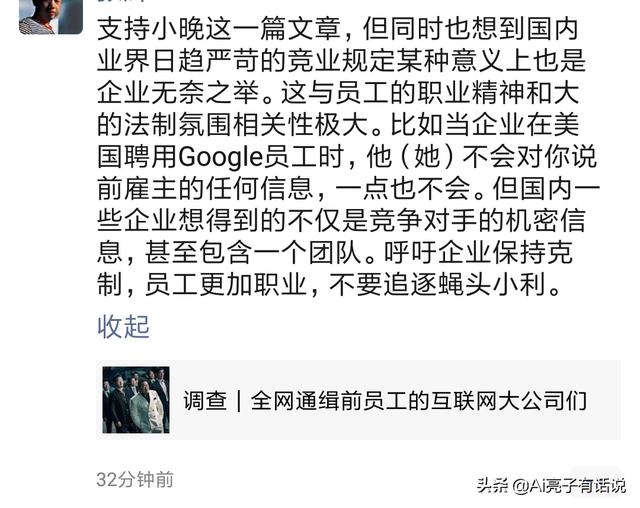Click the 调查 label in the article card
This screenshot has width=640, height=508.
pyautogui.click(x=205, y=400)
